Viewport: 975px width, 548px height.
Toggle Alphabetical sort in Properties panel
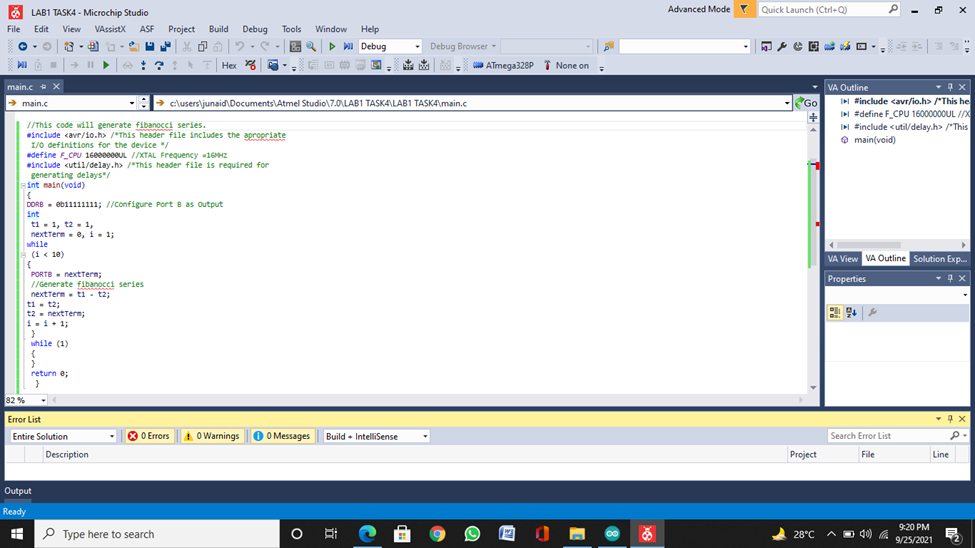click(x=851, y=313)
